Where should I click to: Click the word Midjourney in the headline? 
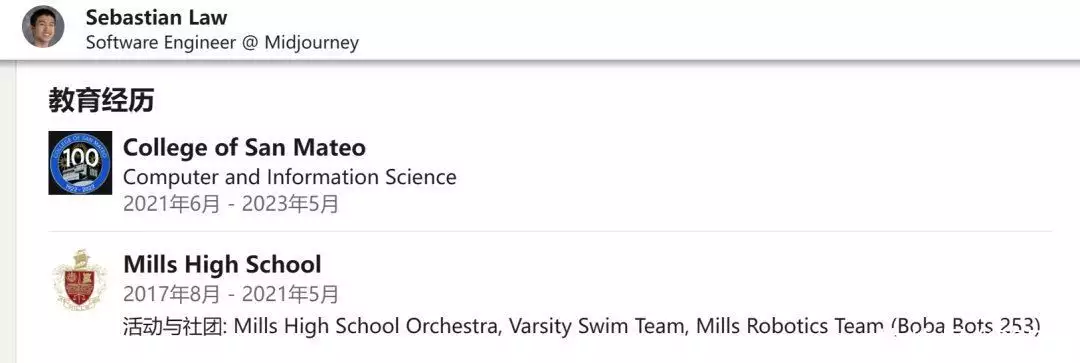pos(312,43)
